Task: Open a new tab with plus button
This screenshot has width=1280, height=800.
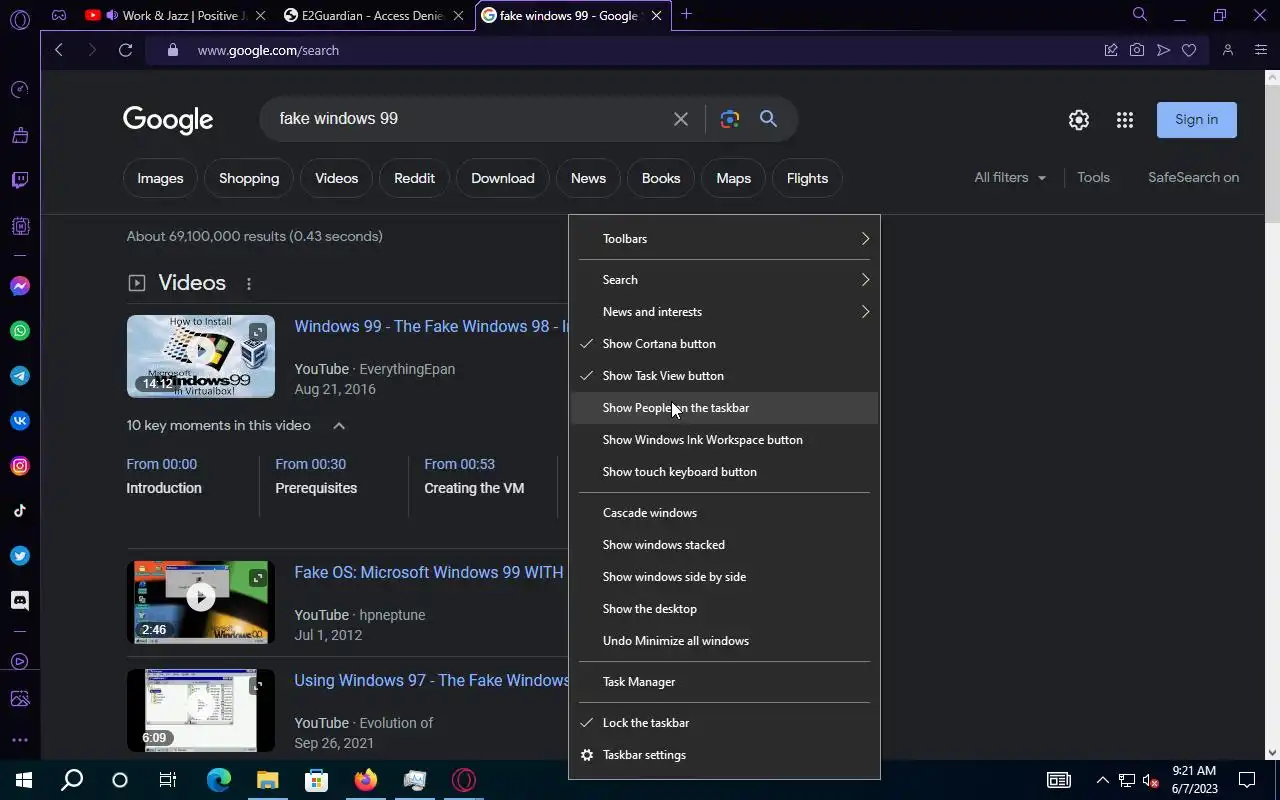Action: [686, 15]
